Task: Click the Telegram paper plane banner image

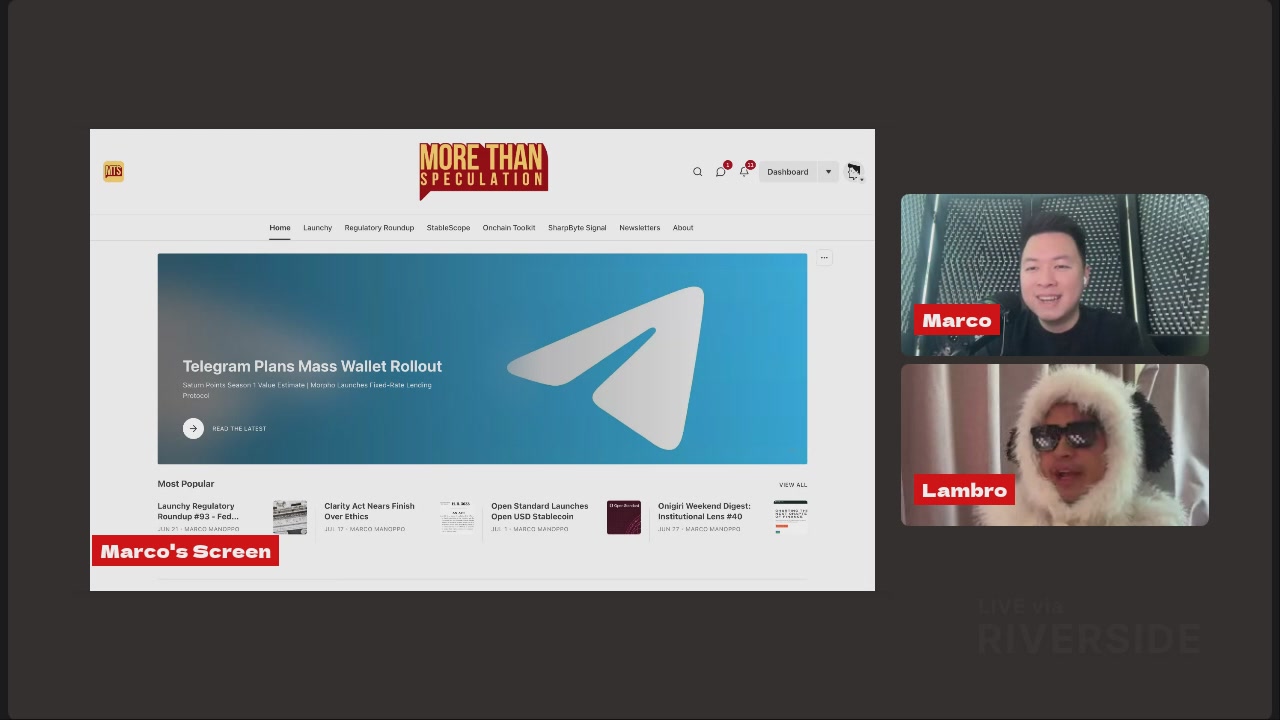Action: click(606, 367)
